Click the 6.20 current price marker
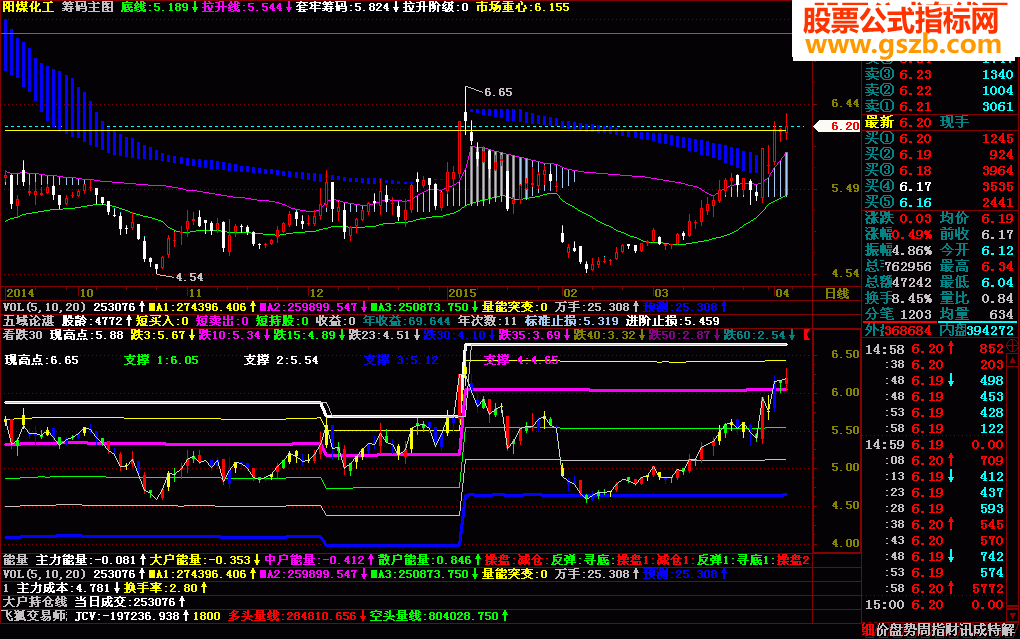This screenshot has height=639, width=1020. click(x=838, y=126)
